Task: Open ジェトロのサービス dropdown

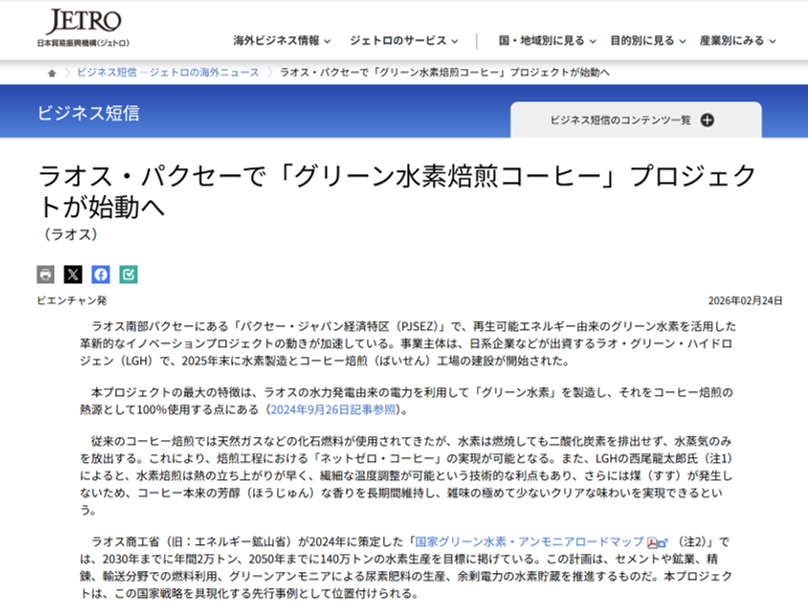Action: (x=404, y=41)
